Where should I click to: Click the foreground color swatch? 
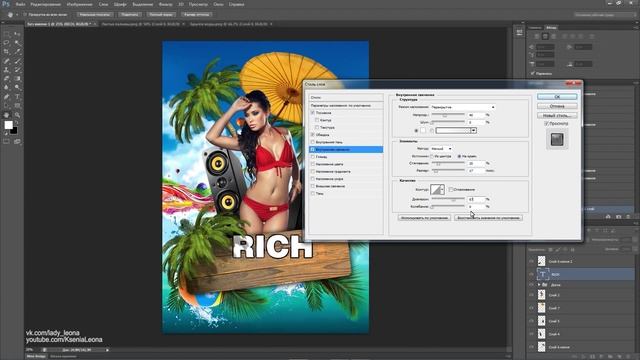[x=8, y=125]
